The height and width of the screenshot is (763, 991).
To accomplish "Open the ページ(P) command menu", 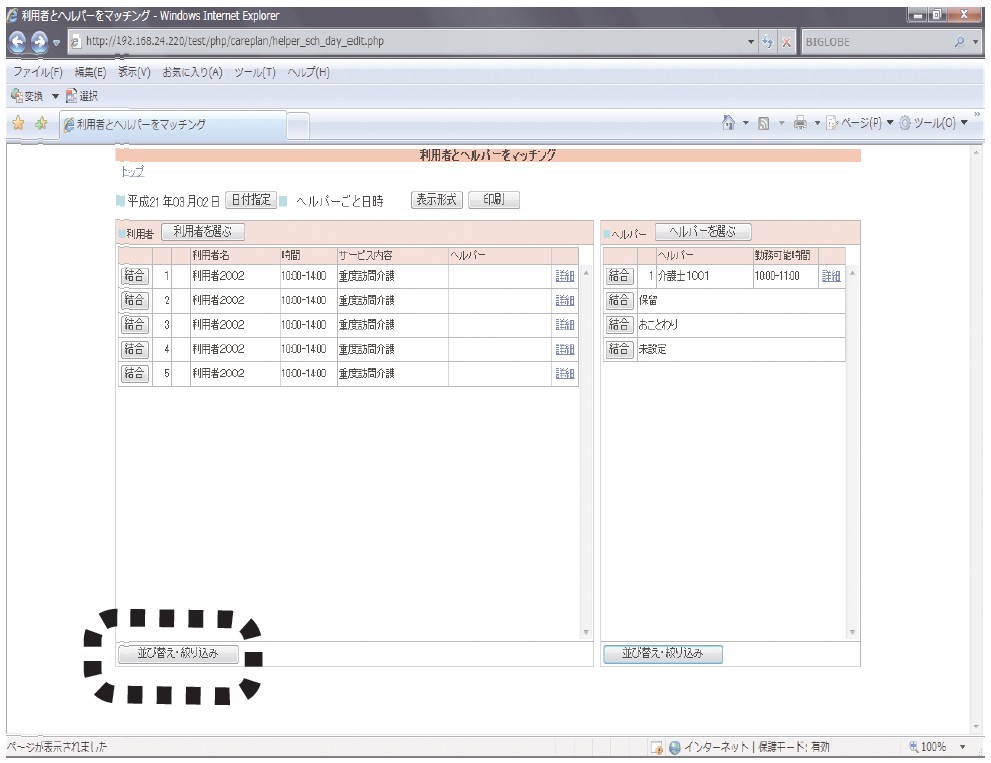I will pos(860,123).
